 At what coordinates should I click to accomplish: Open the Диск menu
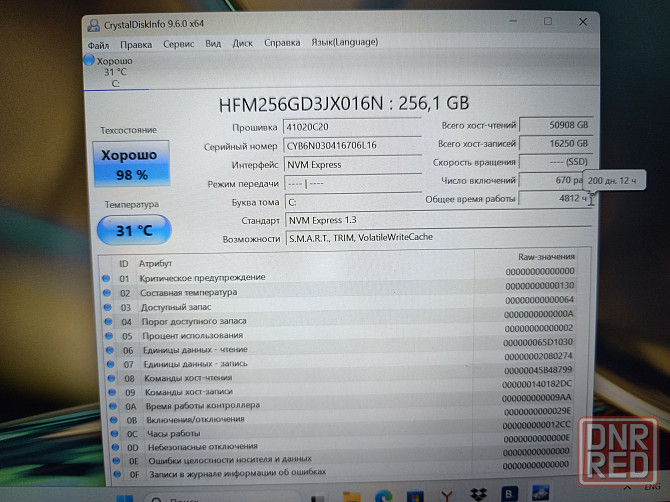coord(243,43)
